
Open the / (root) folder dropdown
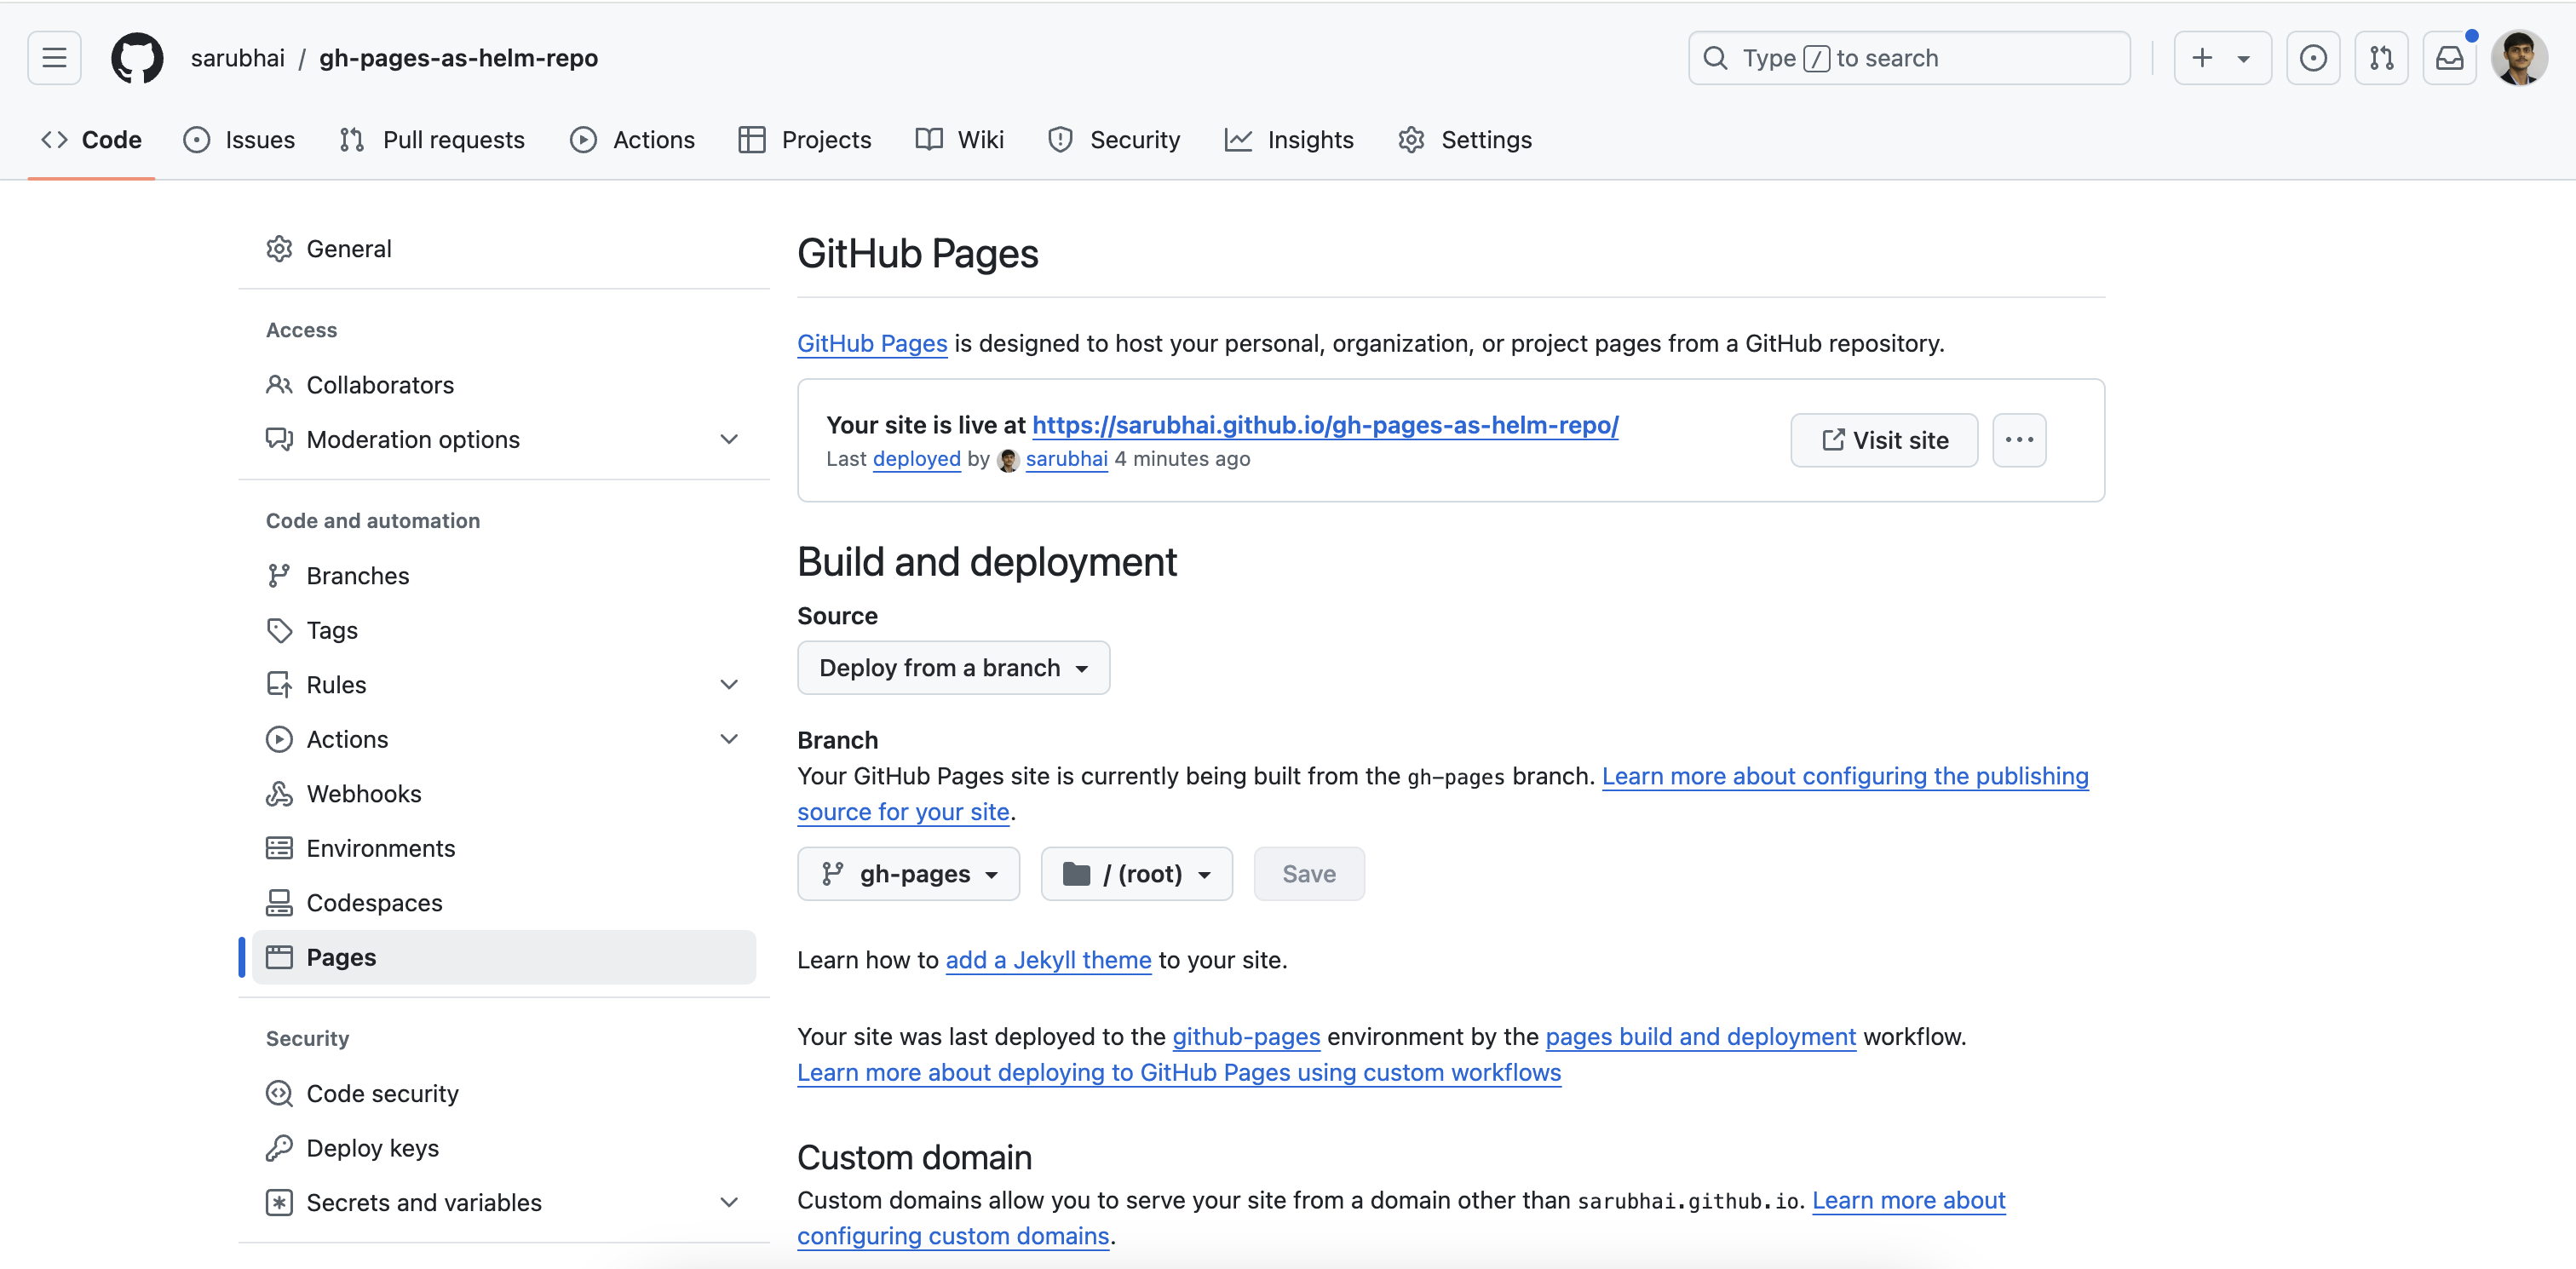pyautogui.click(x=1136, y=874)
